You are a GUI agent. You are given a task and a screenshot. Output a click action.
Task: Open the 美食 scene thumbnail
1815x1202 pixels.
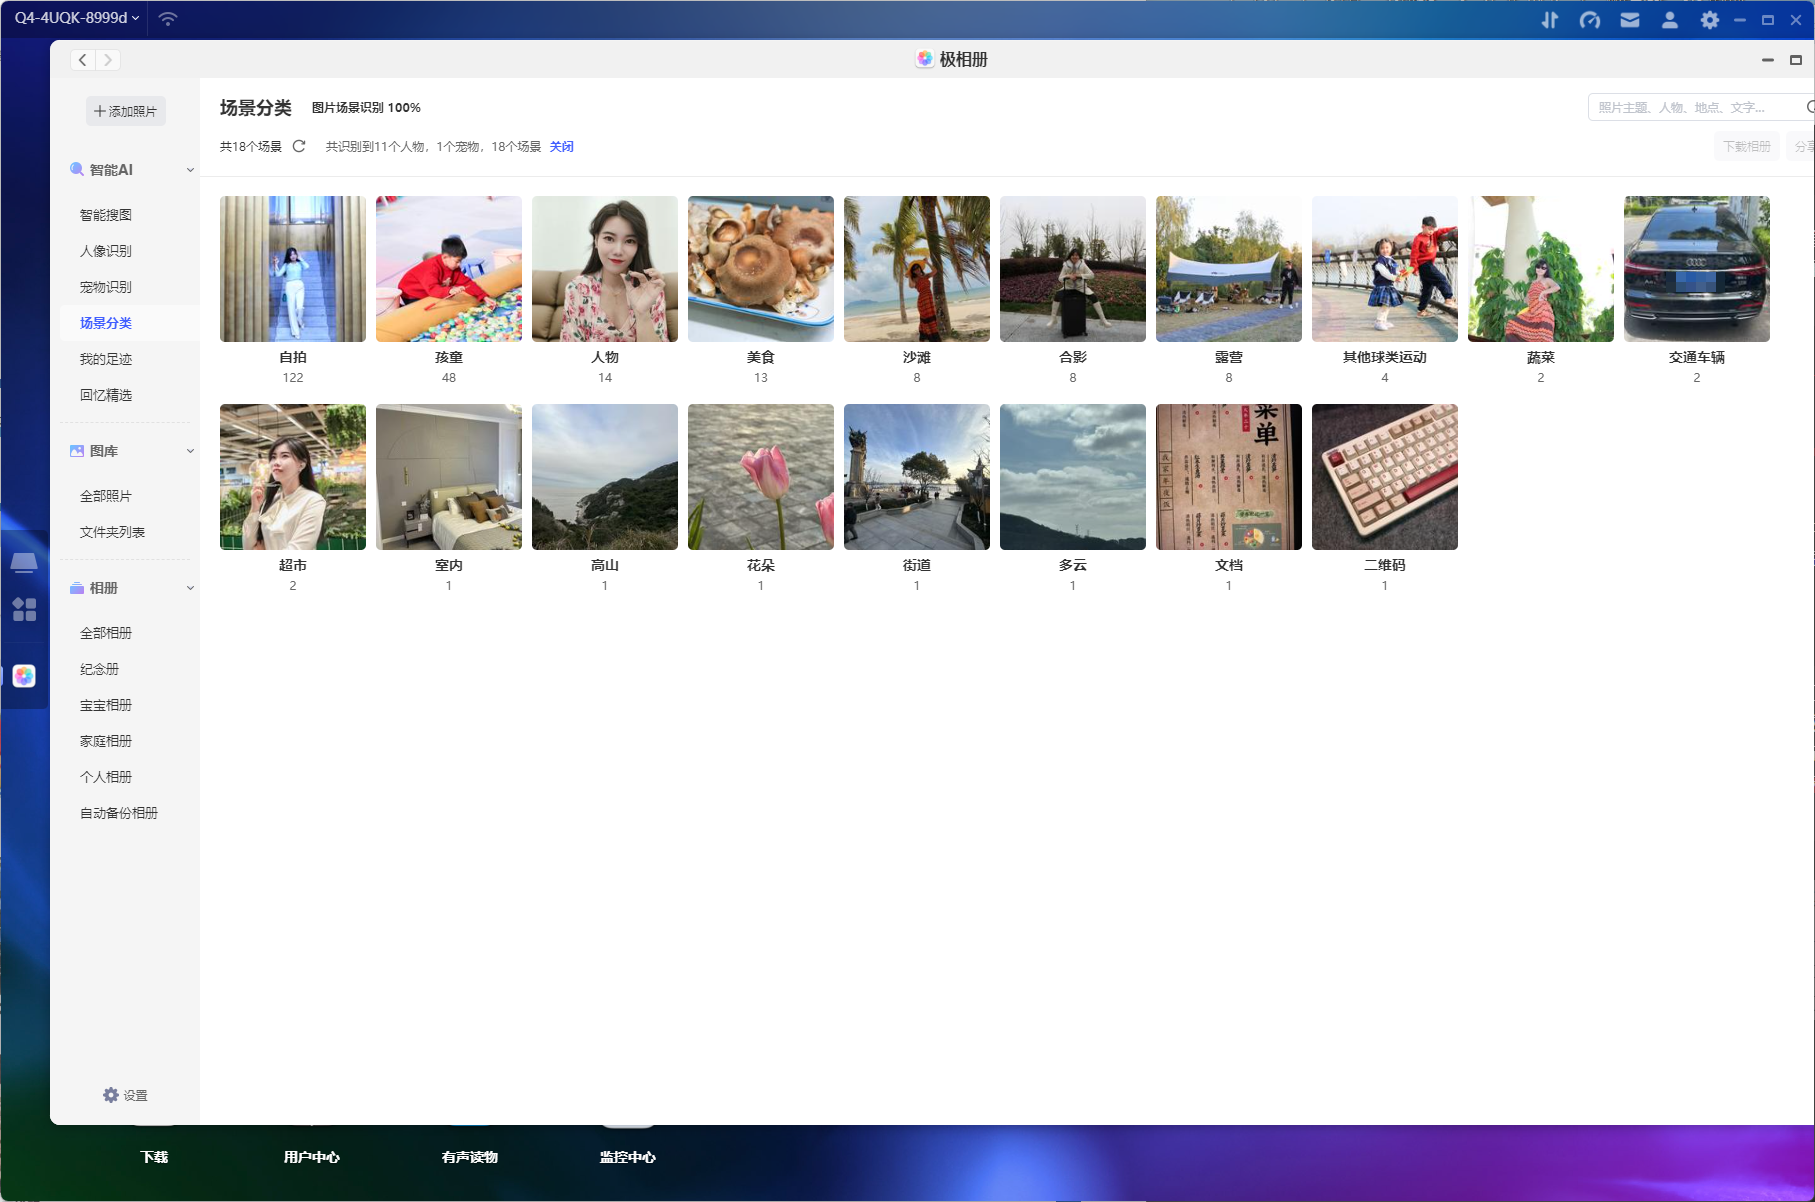click(761, 269)
